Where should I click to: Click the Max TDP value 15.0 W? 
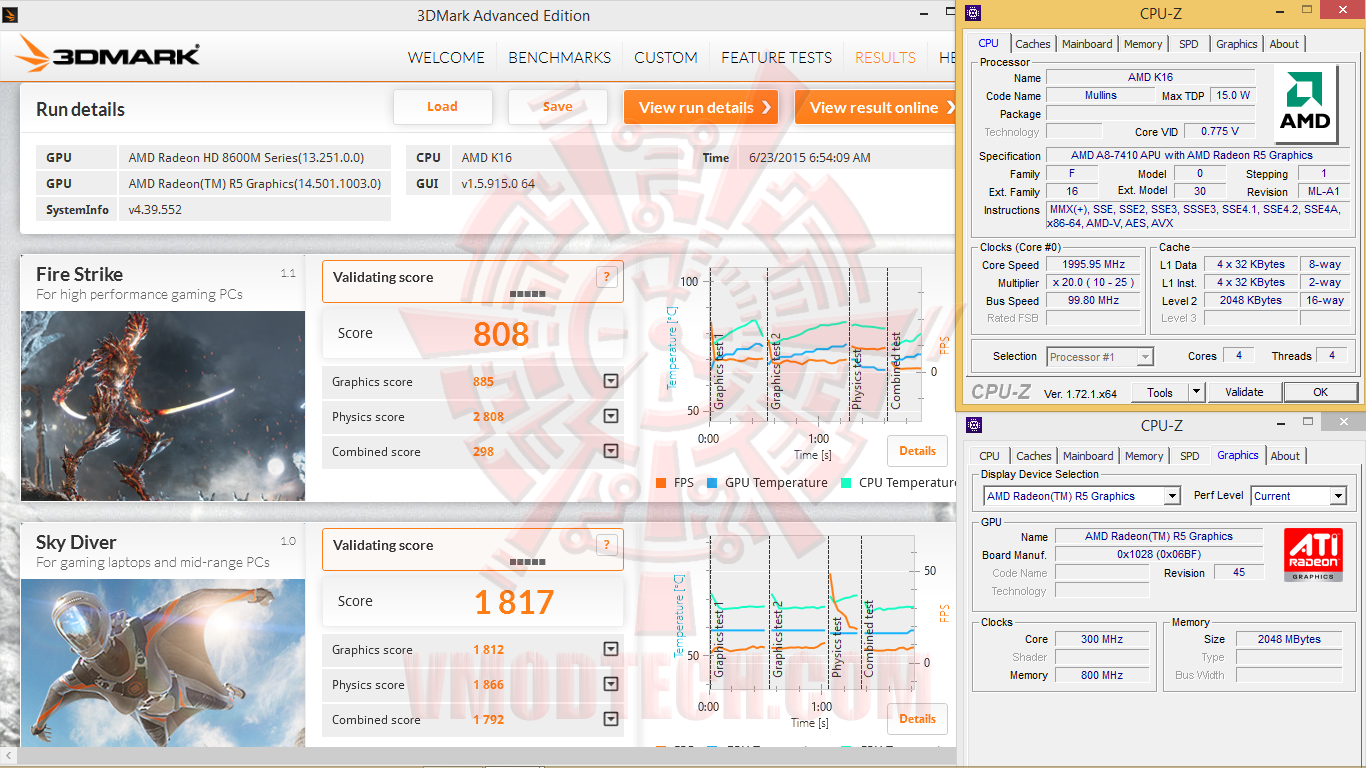click(x=1232, y=96)
